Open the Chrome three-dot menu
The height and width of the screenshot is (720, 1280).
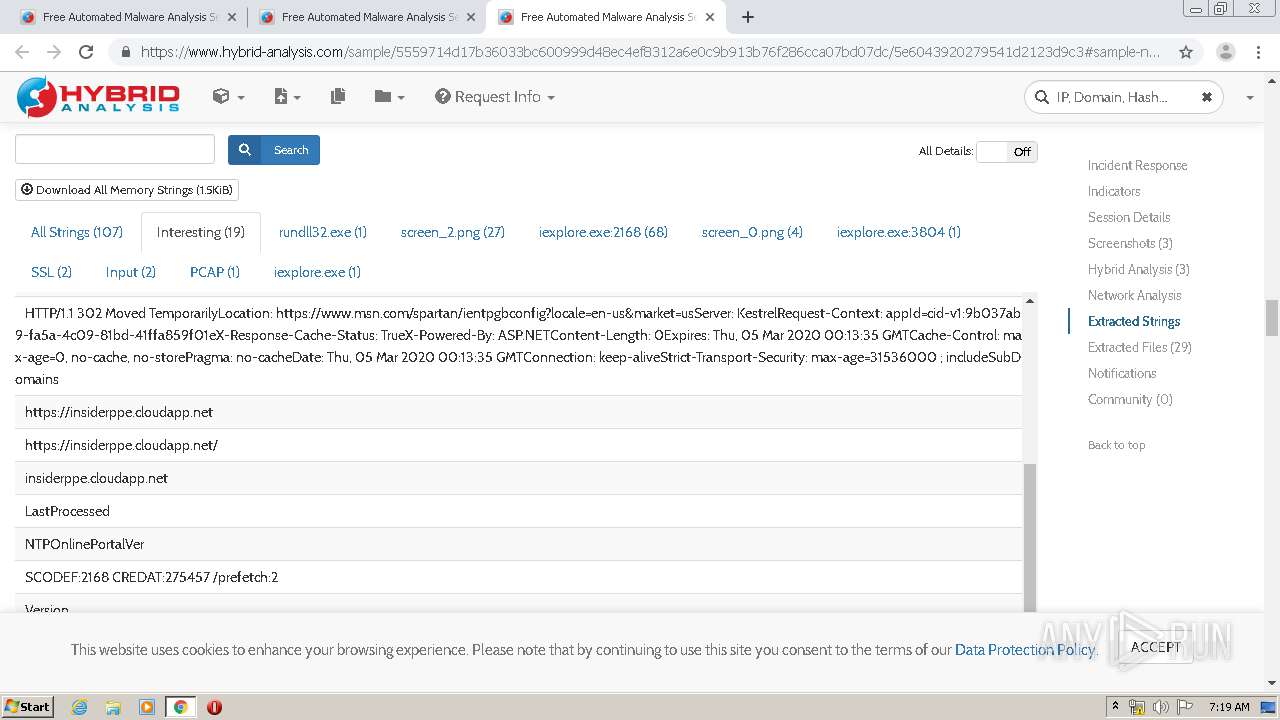[1258, 52]
